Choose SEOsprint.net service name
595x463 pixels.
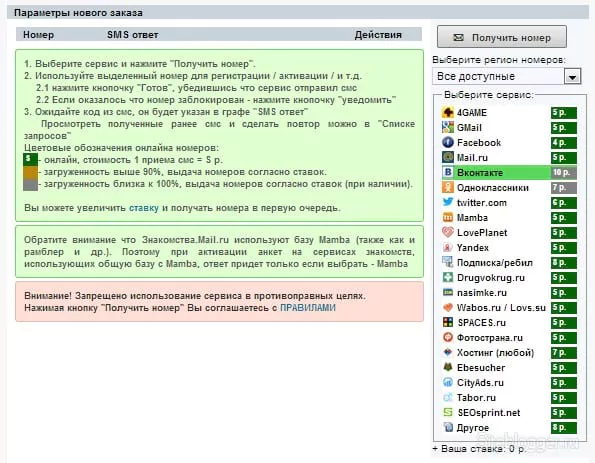489,413
